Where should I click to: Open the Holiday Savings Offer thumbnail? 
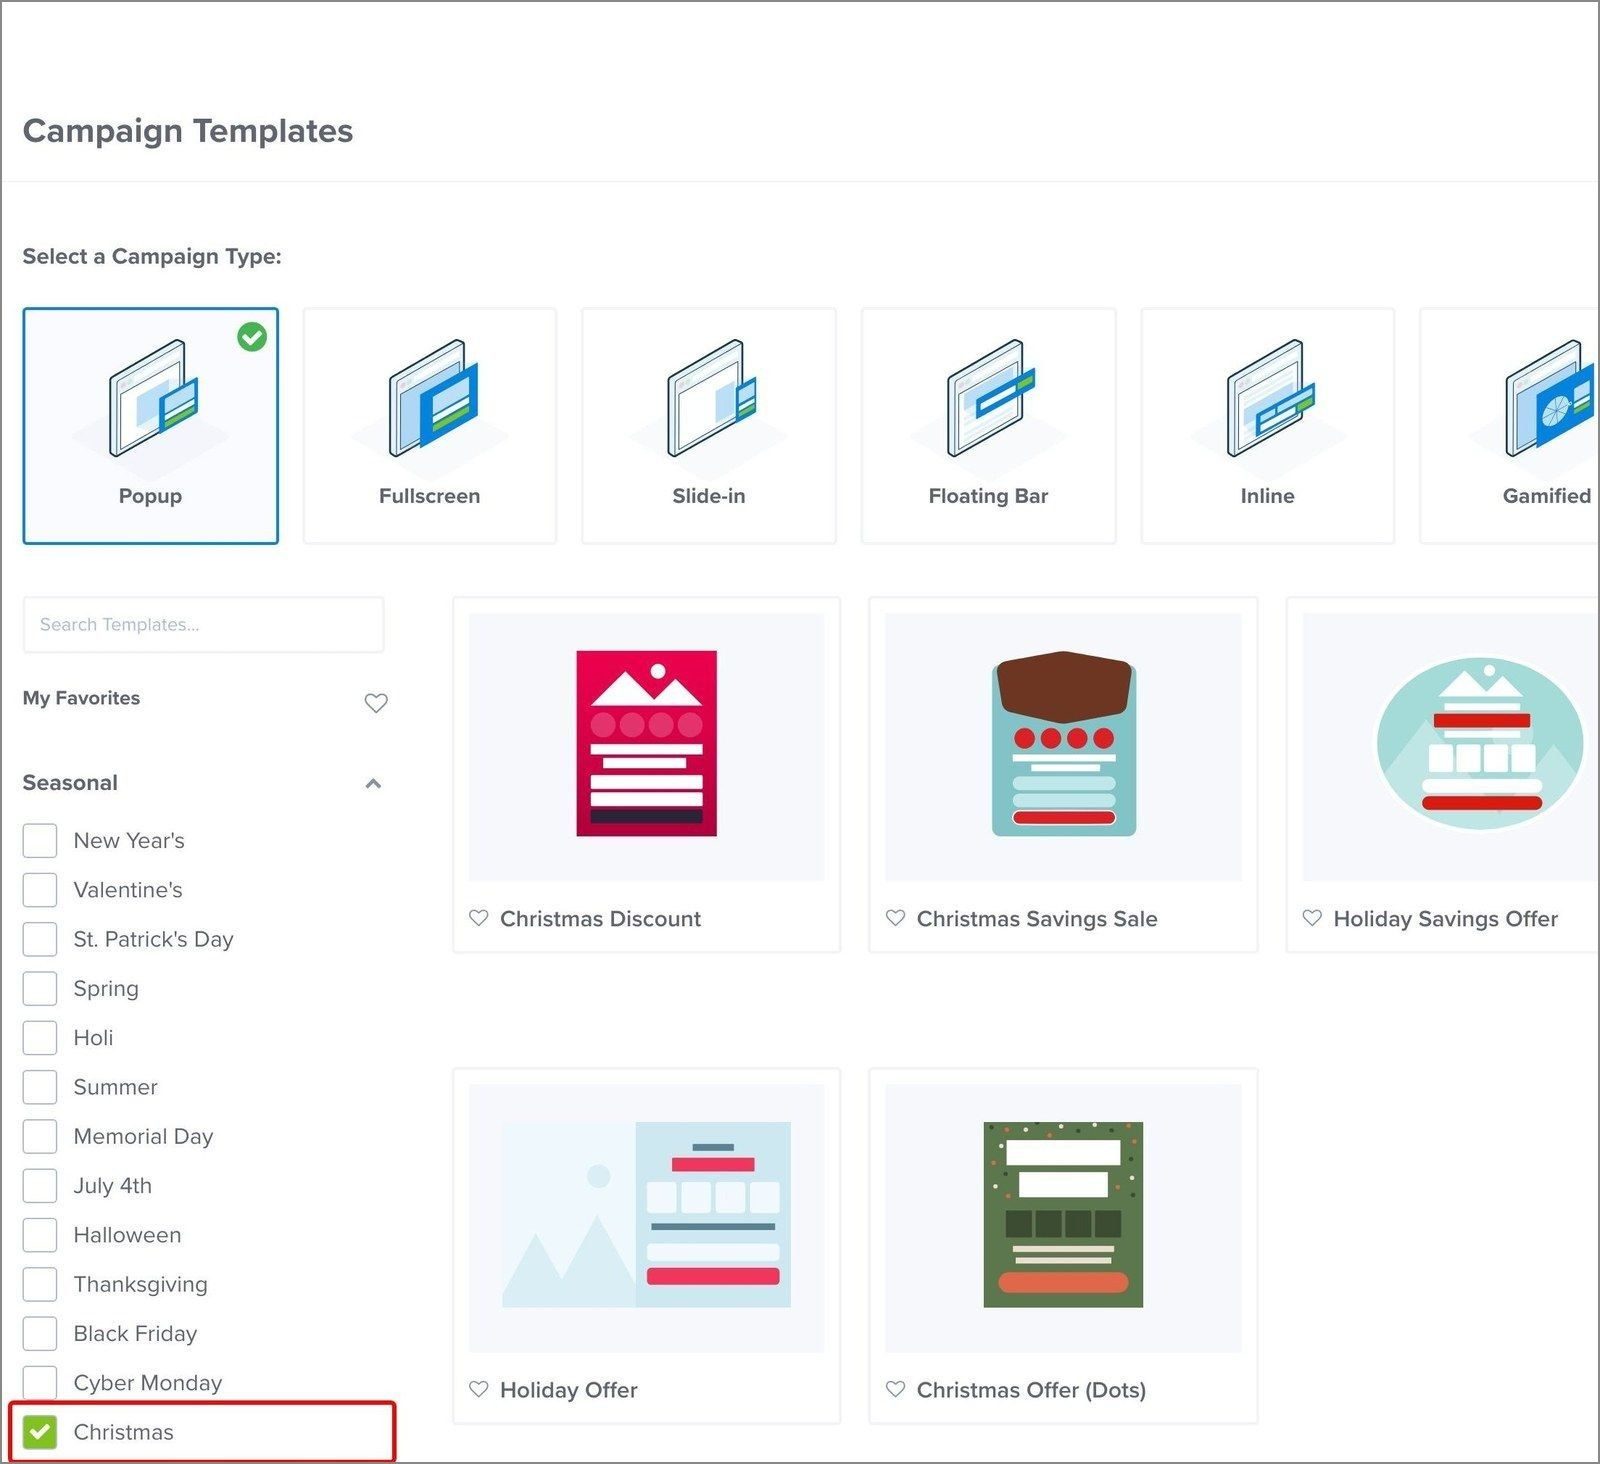pos(1450,747)
